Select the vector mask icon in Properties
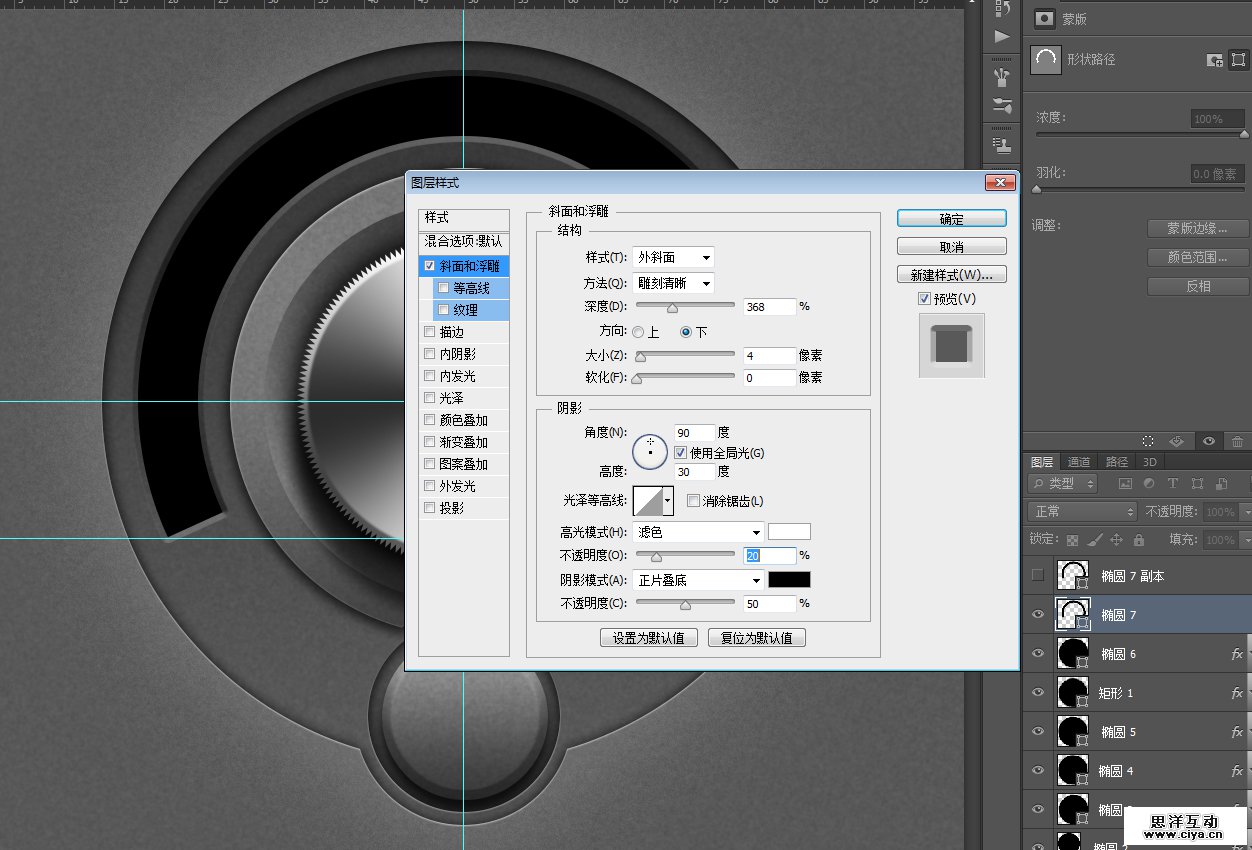1252x850 pixels. 1238,60
